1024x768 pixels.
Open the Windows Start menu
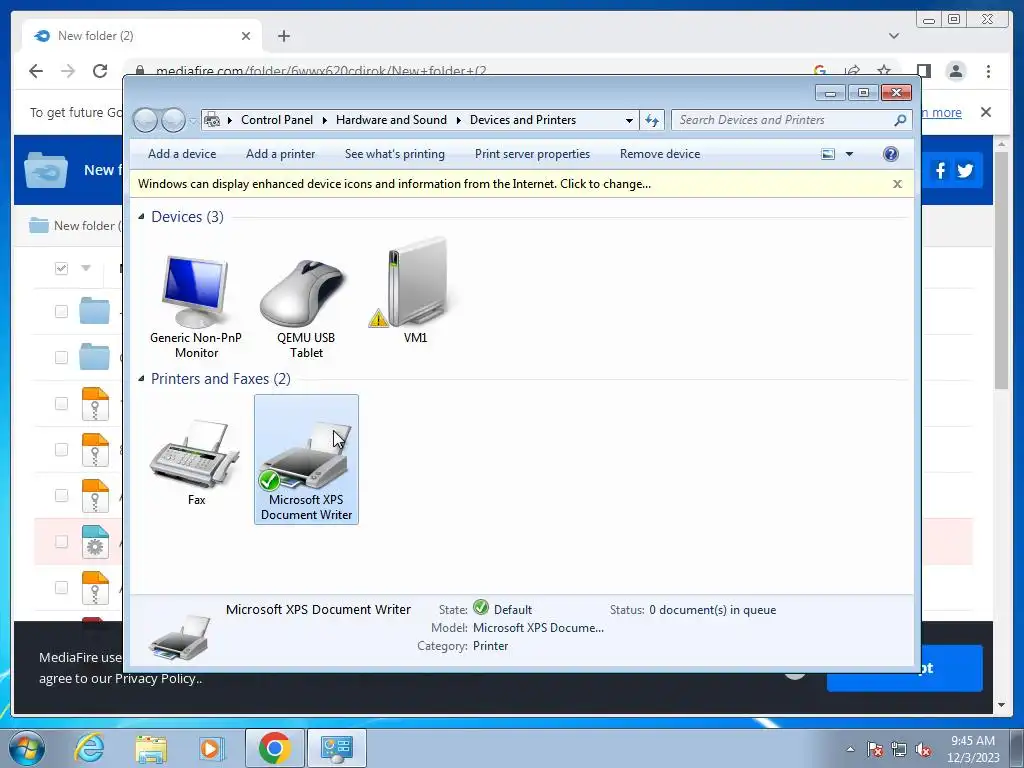[x=27, y=748]
